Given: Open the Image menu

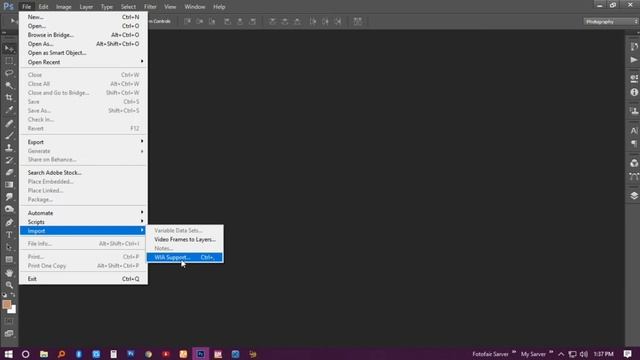Looking at the screenshot, I should (64, 7).
